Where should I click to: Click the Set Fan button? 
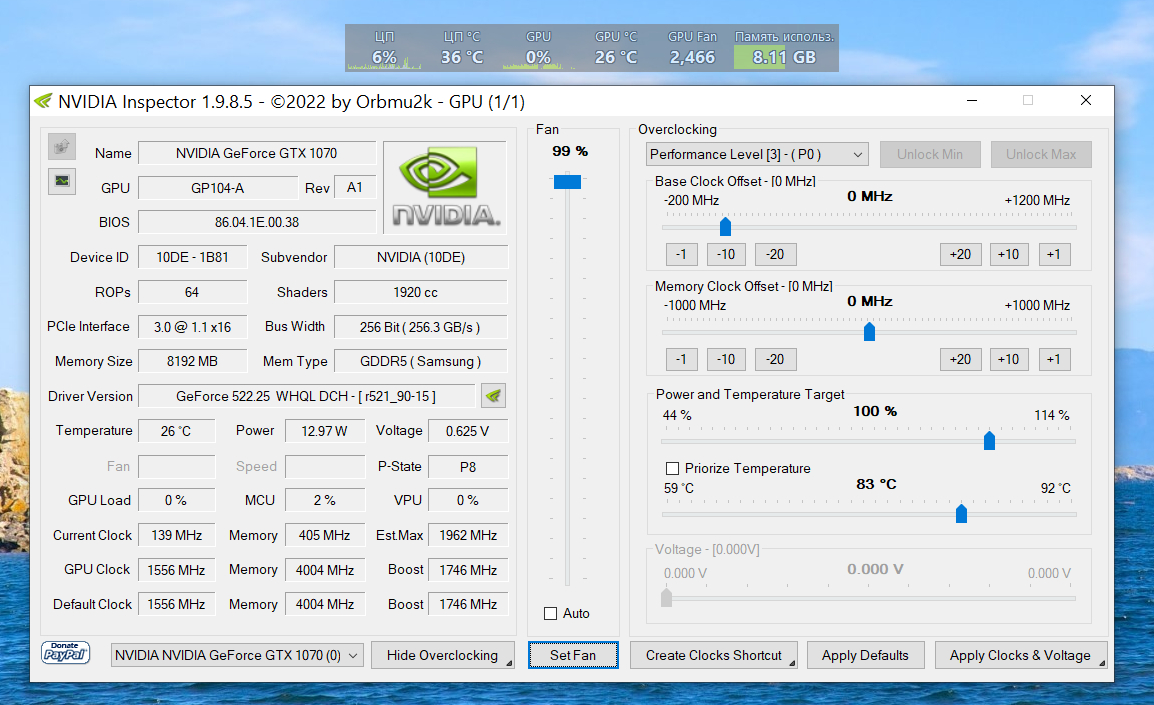[x=573, y=655]
